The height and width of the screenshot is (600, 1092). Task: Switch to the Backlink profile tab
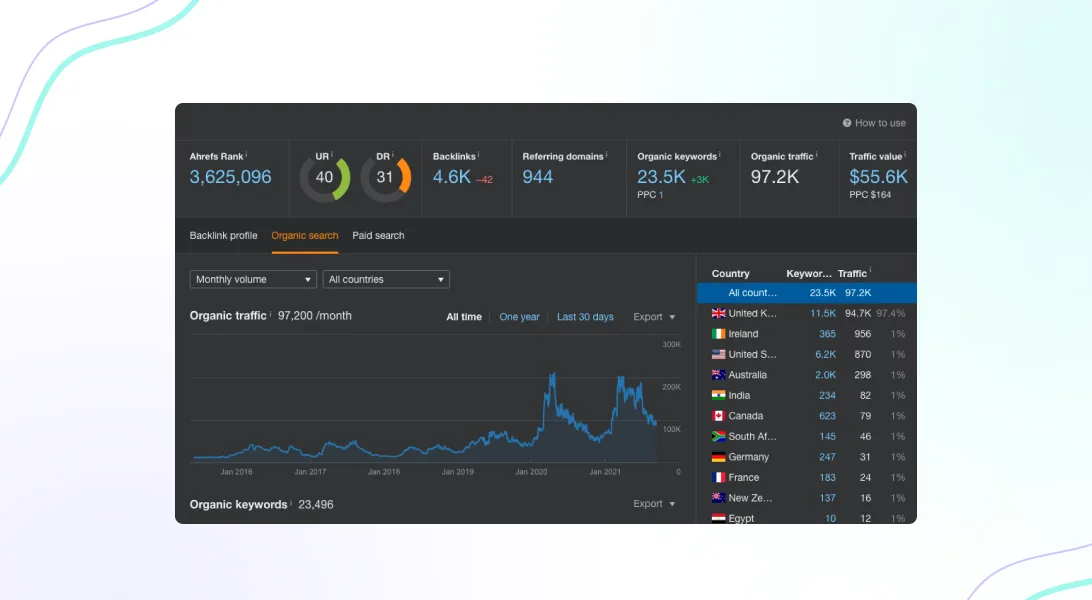click(x=224, y=235)
